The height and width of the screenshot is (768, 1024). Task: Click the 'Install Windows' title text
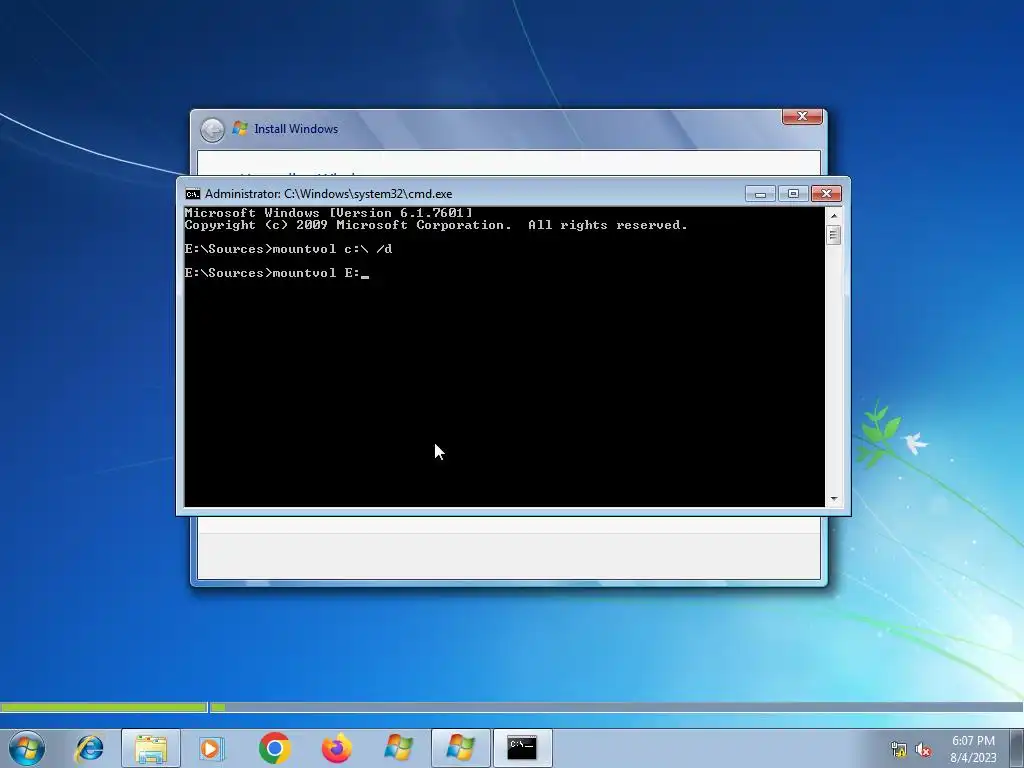pyautogui.click(x=296, y=129)
